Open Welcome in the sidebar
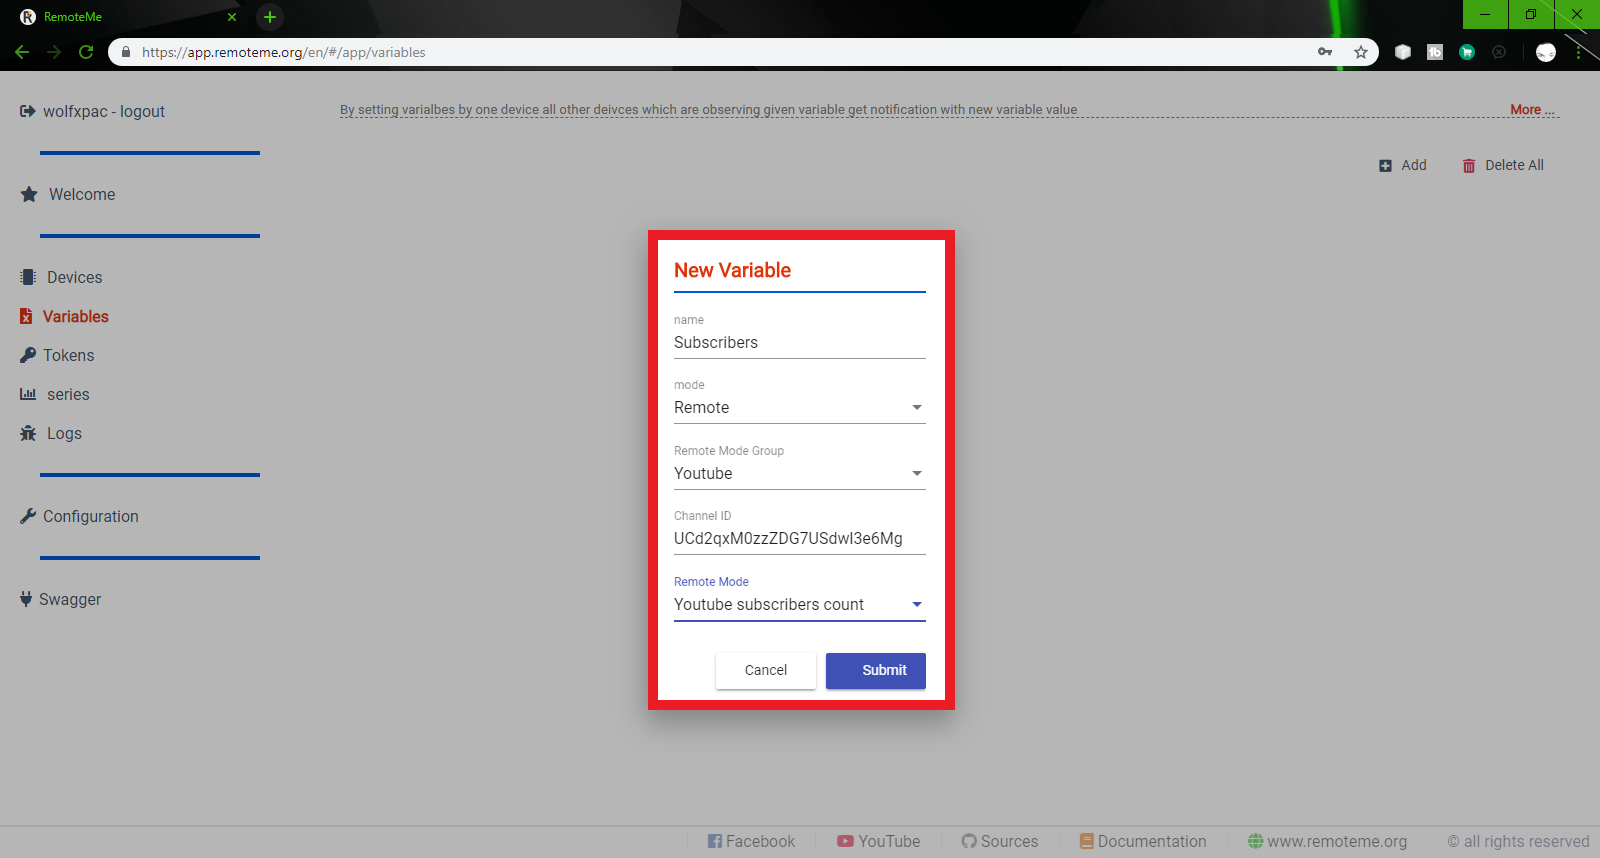 point(82,194)
